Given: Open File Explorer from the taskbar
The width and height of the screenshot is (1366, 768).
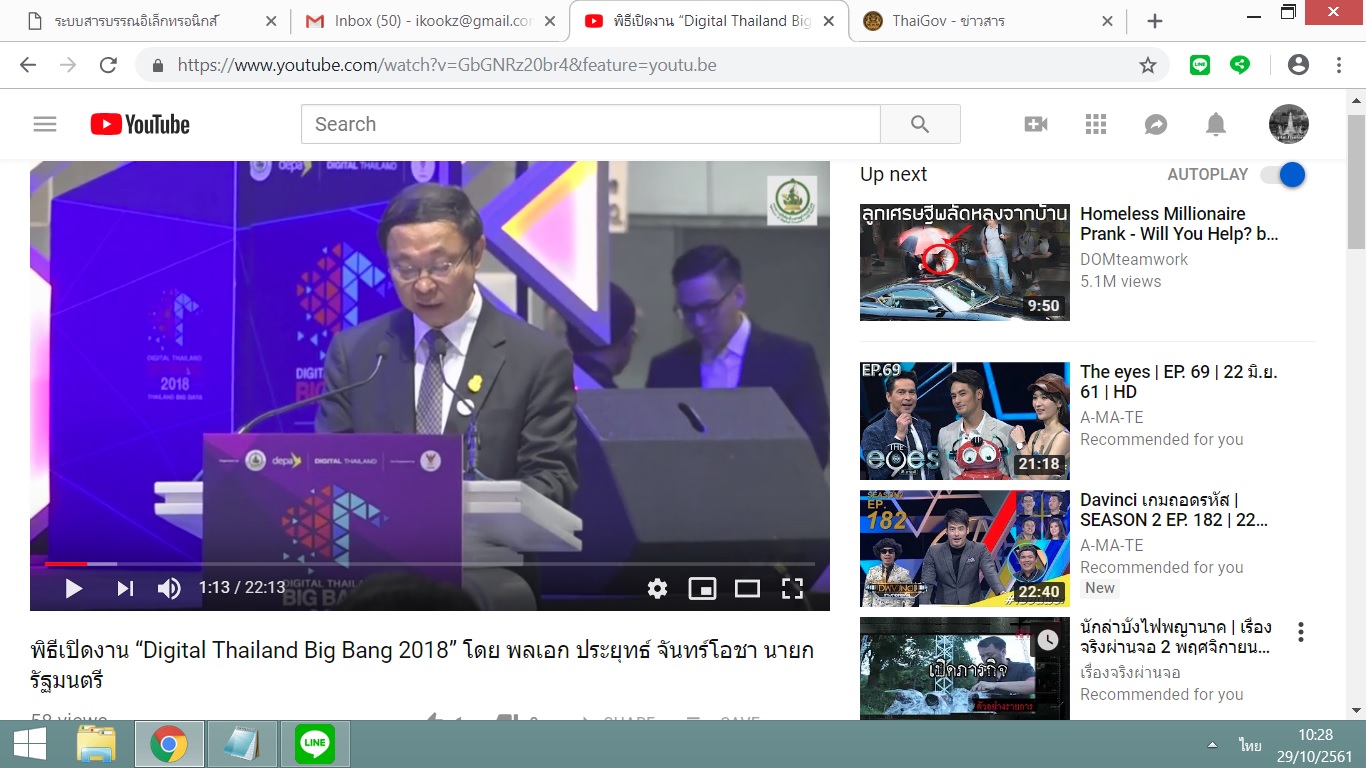Looking at the screenshot, I should tap(96, 744).
